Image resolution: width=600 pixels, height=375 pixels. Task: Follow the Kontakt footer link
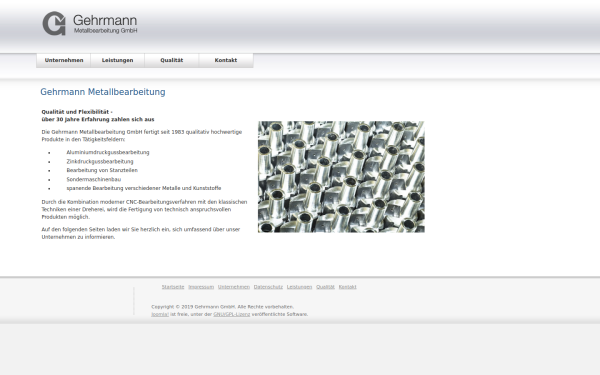[347, 287]
